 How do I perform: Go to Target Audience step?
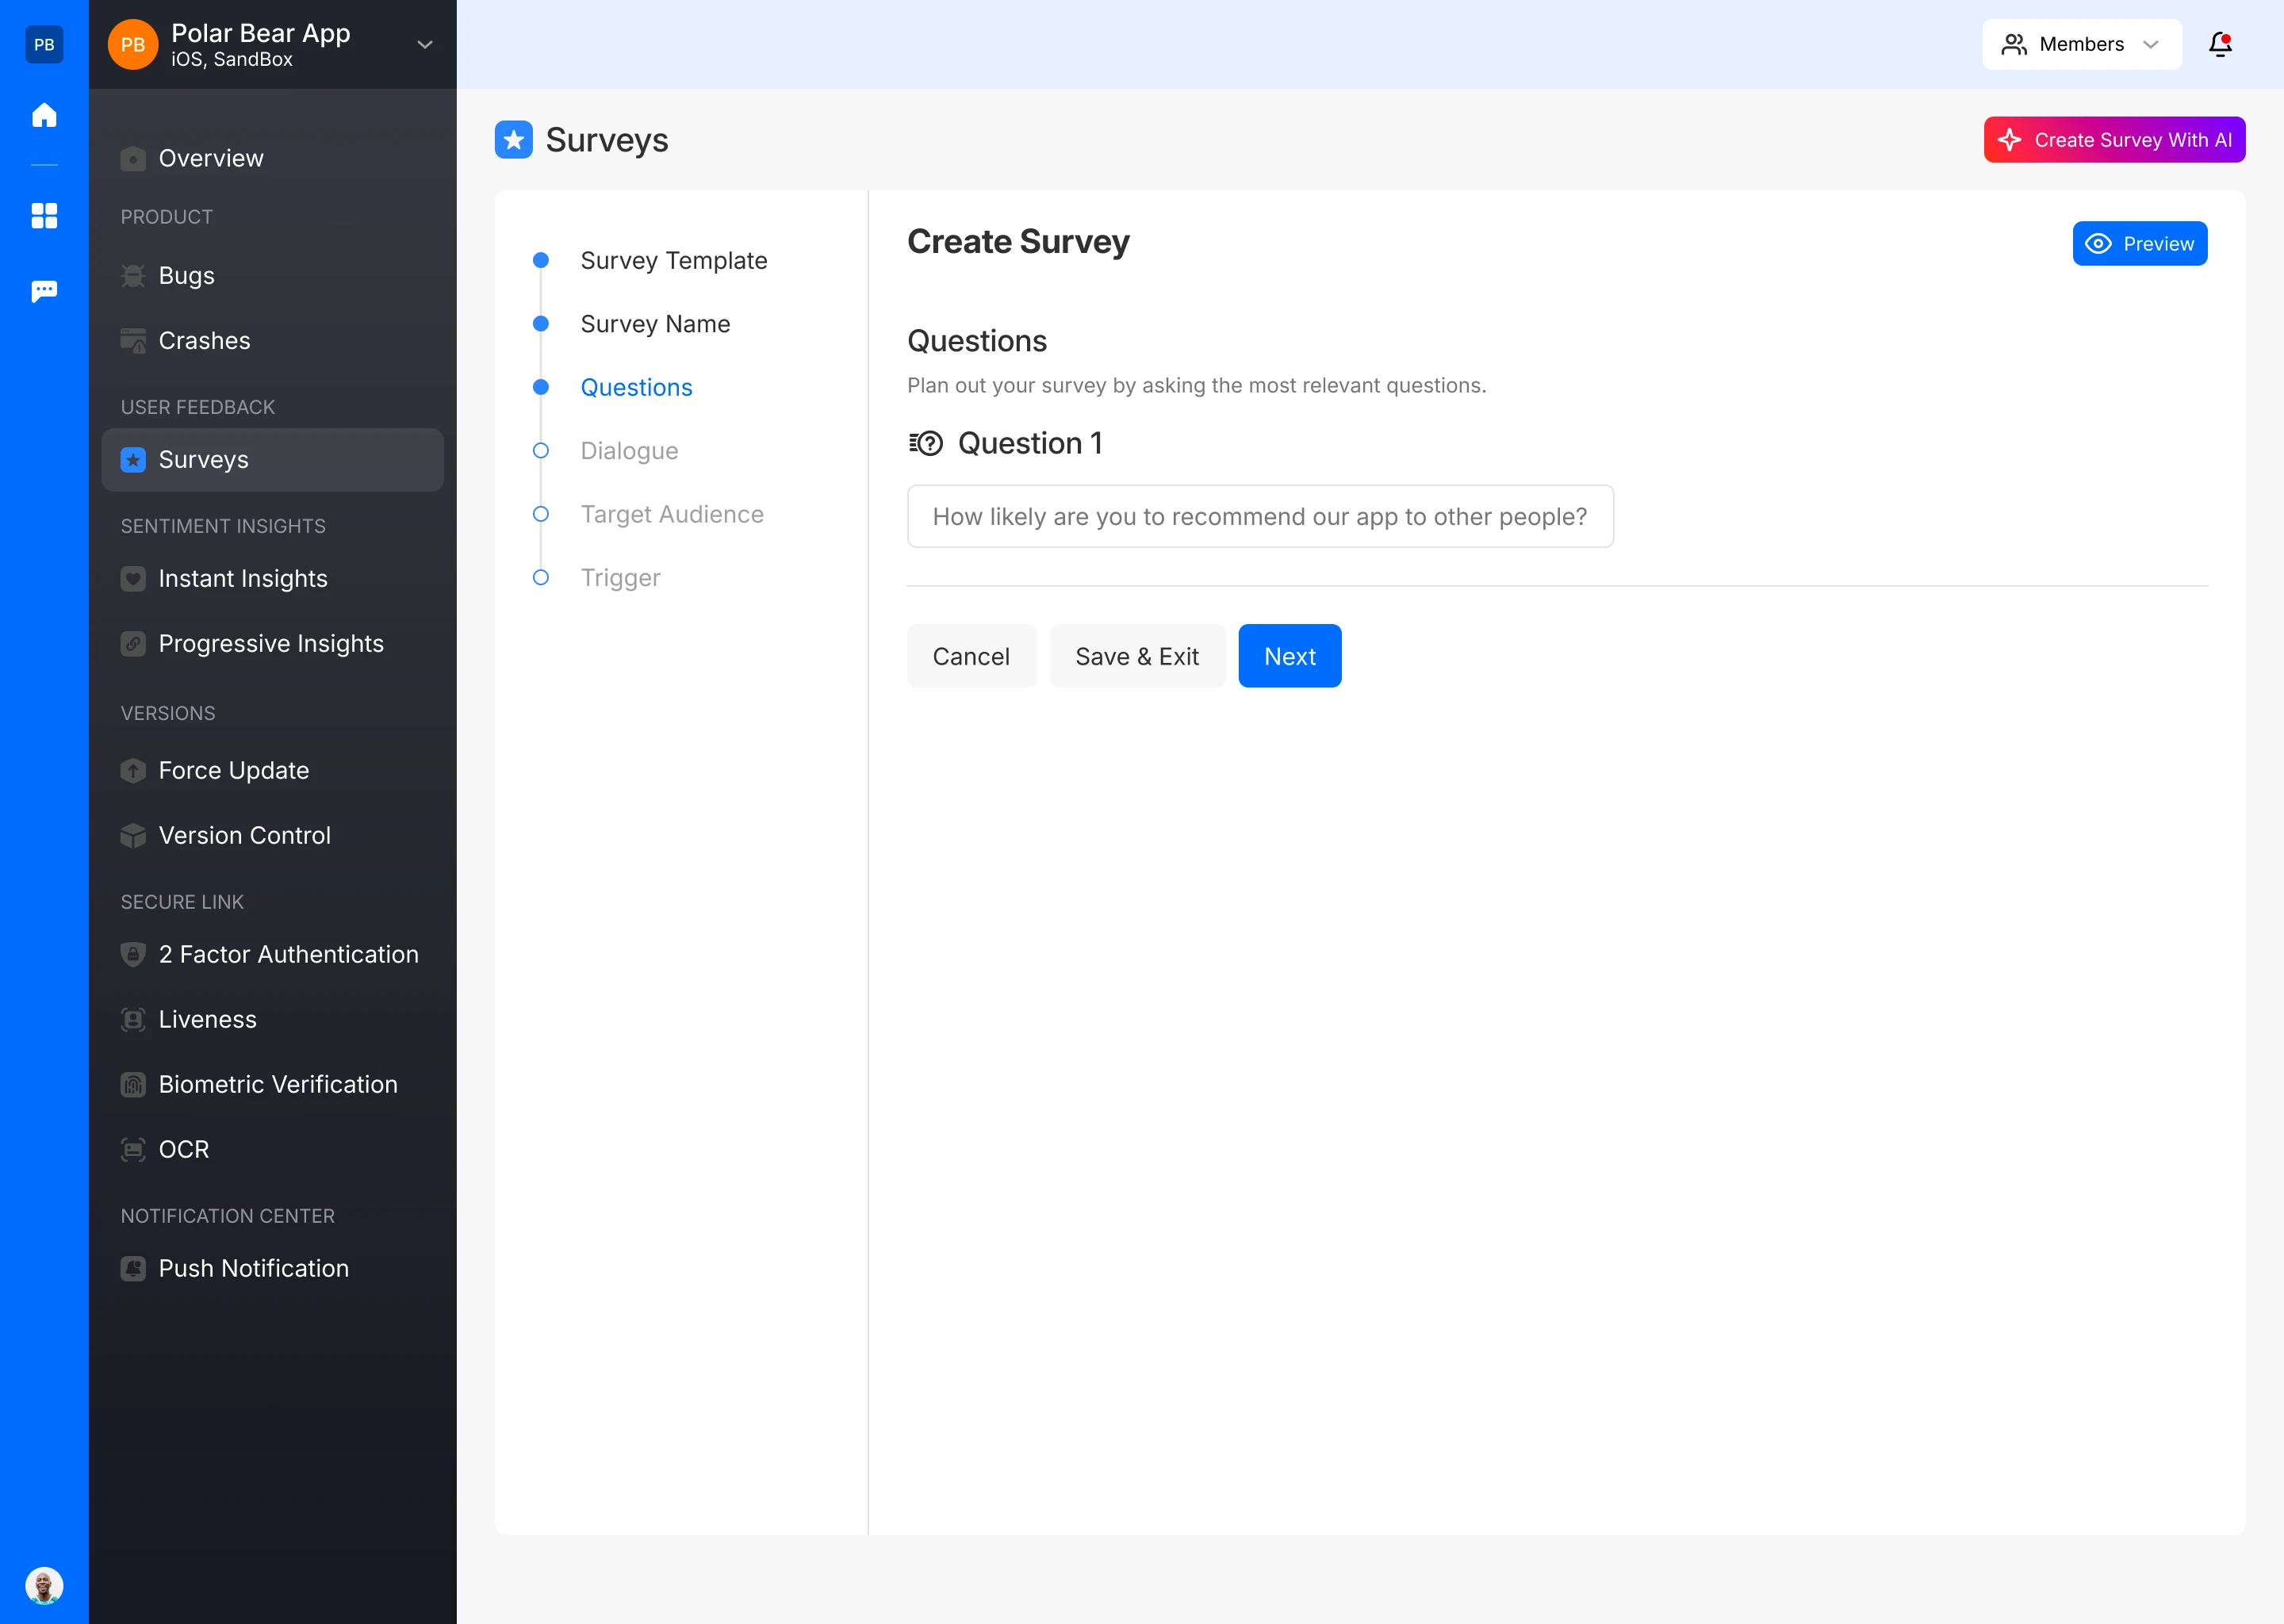point(671,514)
